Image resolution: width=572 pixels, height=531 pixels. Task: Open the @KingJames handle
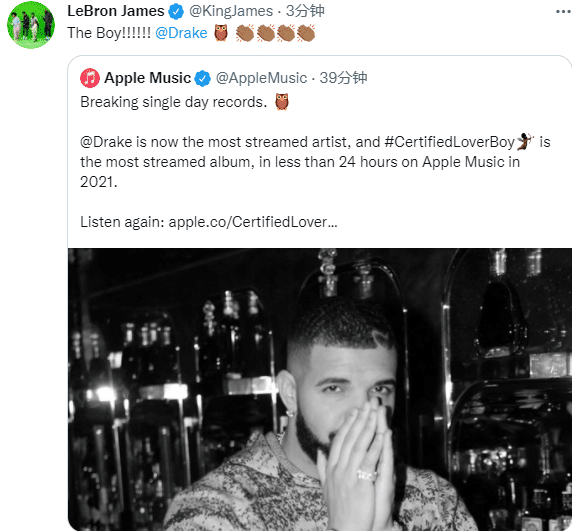tap(231, 11)
